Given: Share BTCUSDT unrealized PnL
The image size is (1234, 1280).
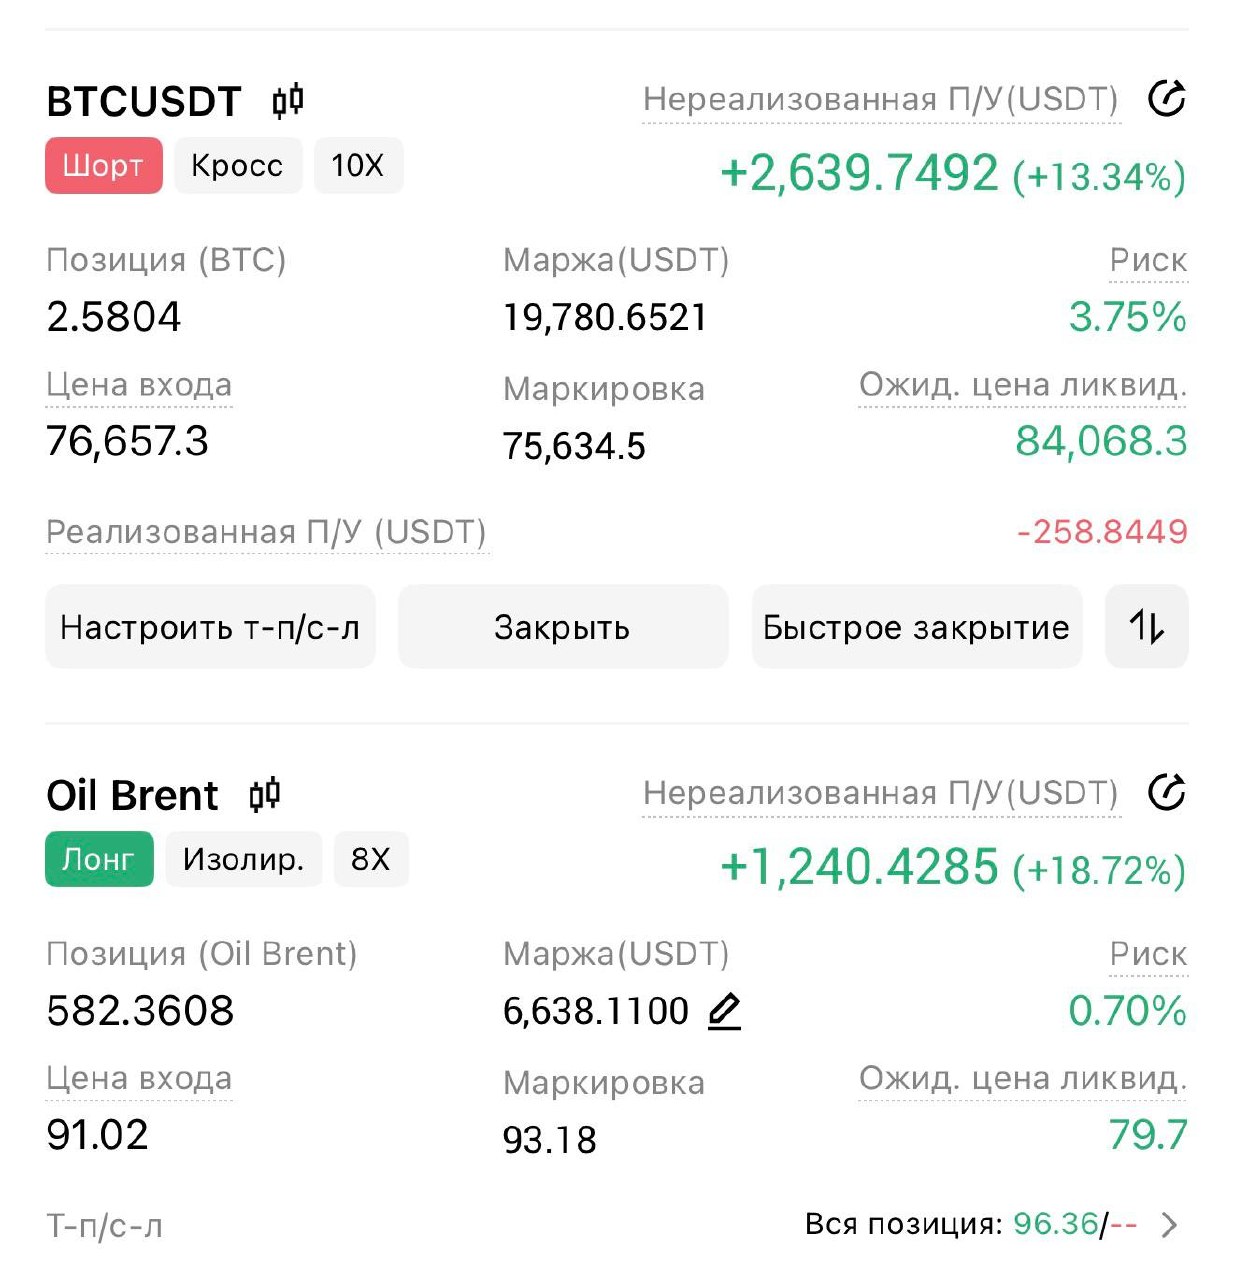Looking at the screenshot, I should tap(1166, 98).
